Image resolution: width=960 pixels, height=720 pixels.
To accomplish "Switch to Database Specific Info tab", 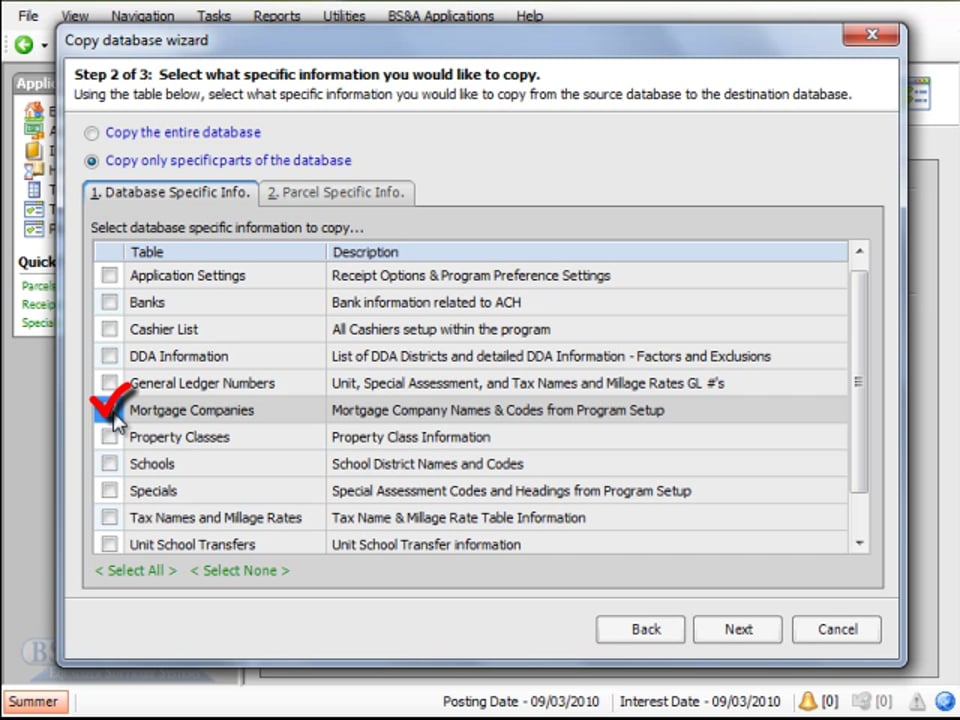I will (170, 193).
